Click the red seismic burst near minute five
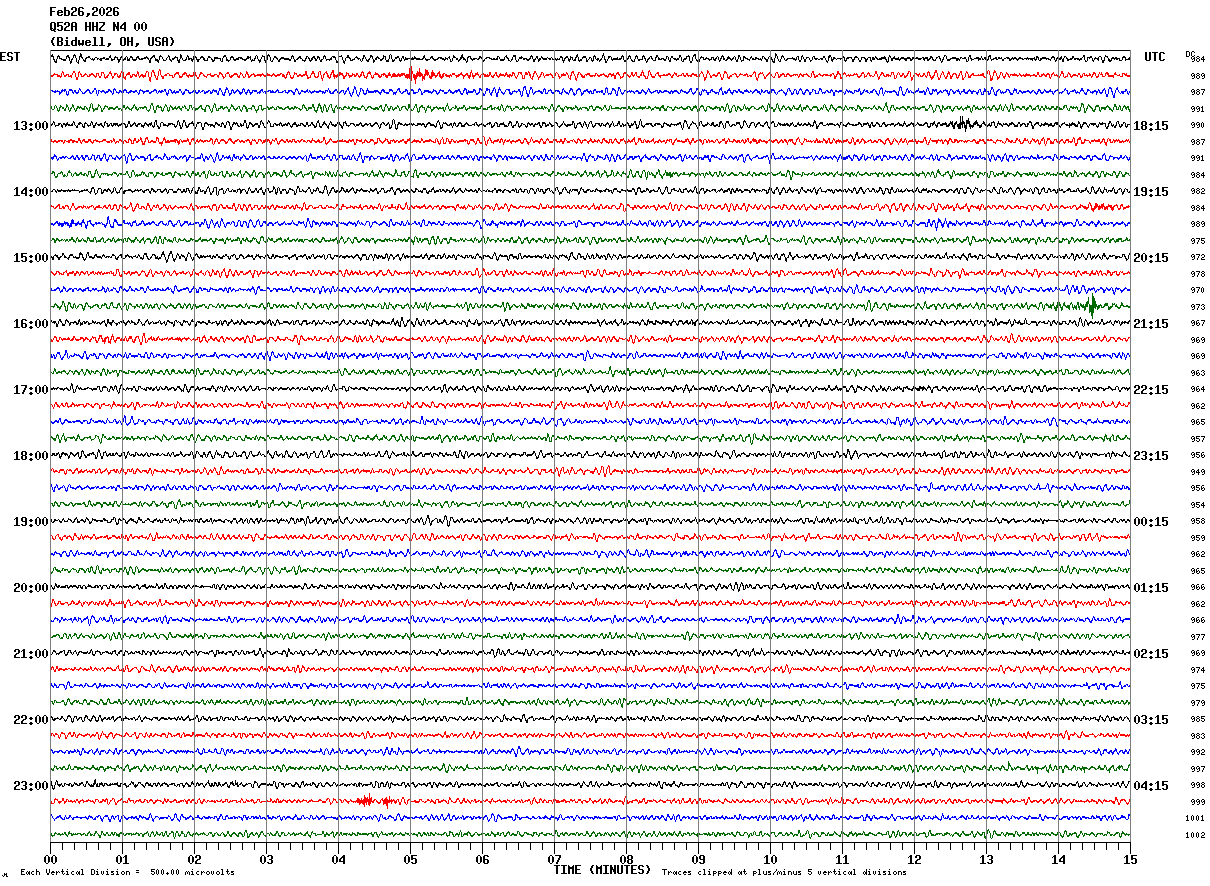The image size is (1210, 886). point(420,75)
